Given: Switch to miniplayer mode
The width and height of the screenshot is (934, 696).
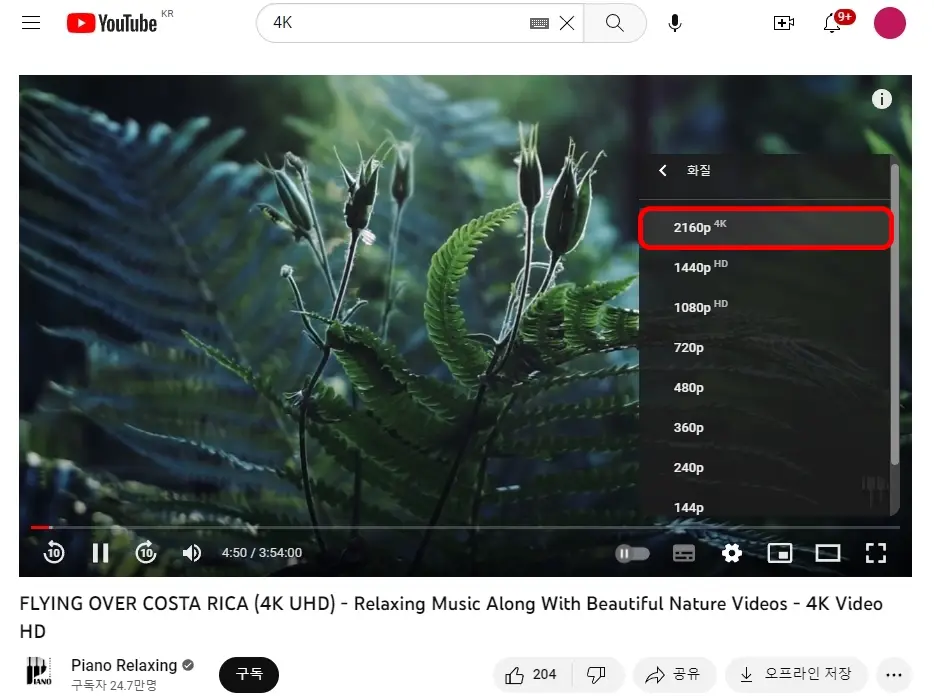Looking at the screenshot, I should 779,553.
